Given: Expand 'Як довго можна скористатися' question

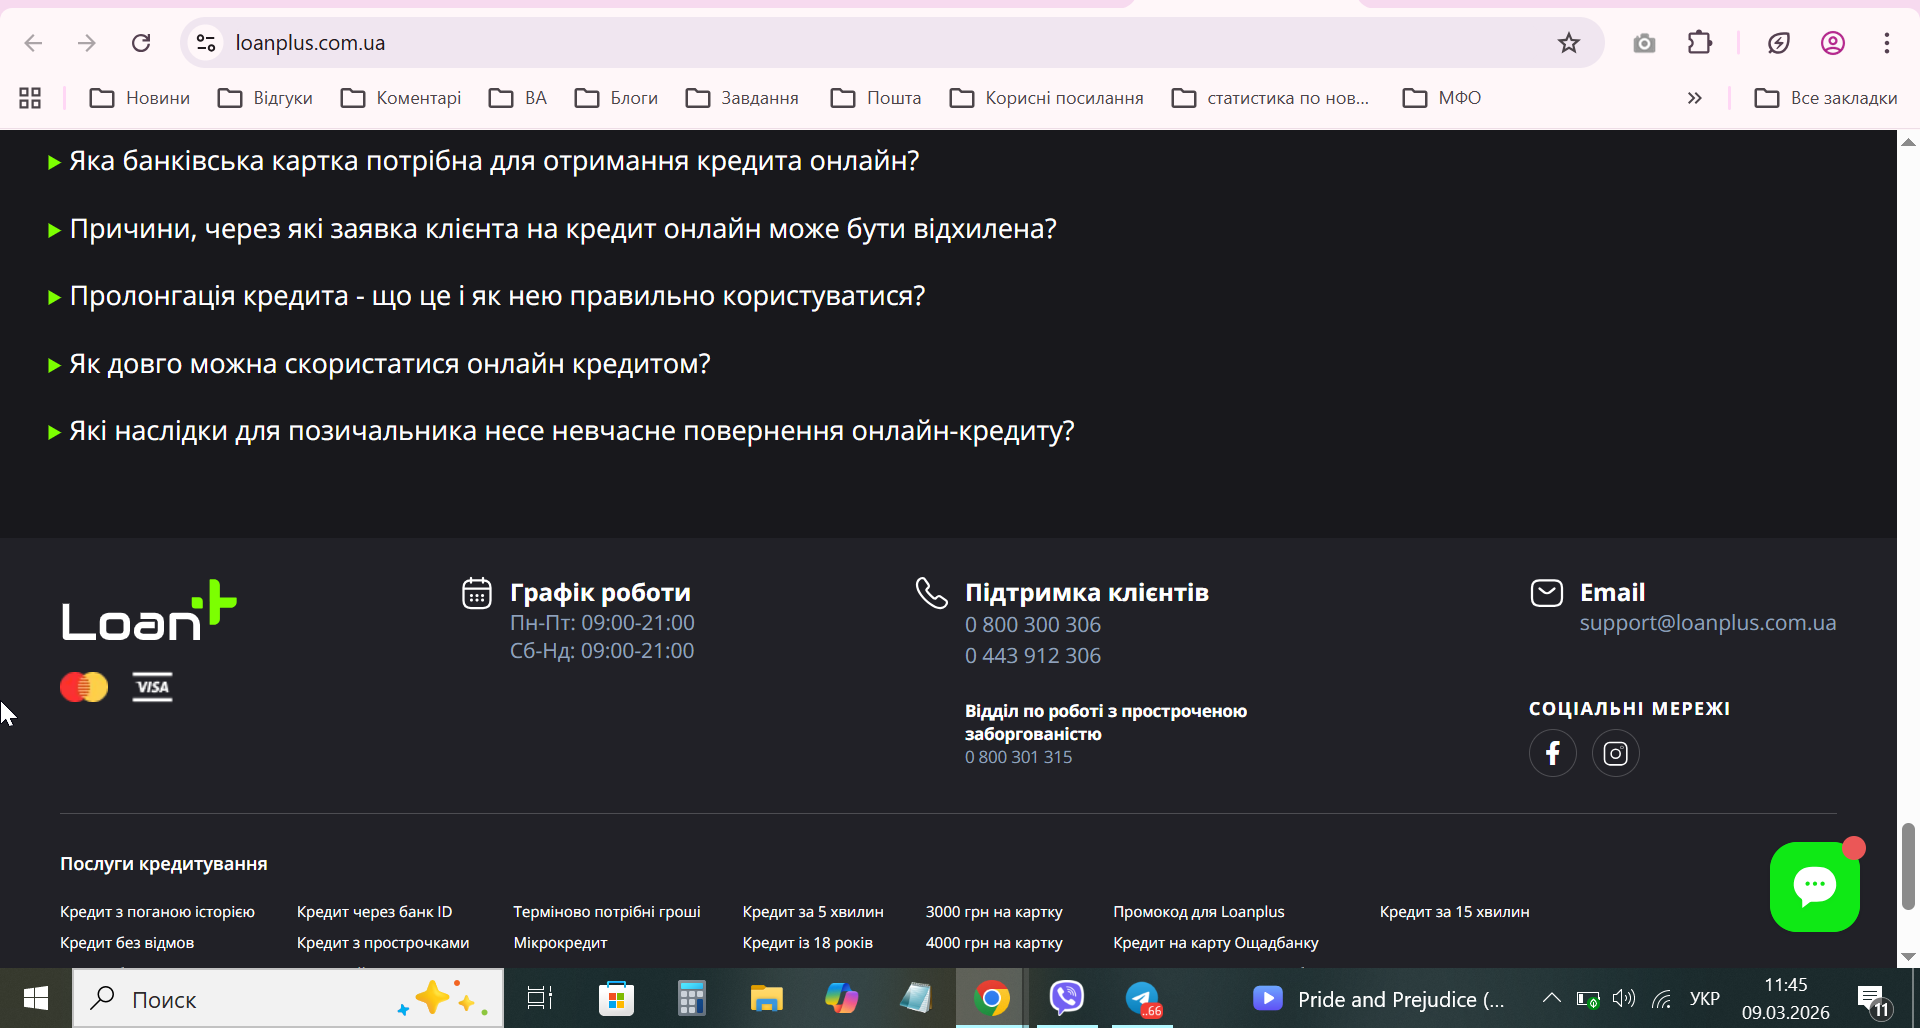Looking at the screenshot, I should [x=380, y=364].
